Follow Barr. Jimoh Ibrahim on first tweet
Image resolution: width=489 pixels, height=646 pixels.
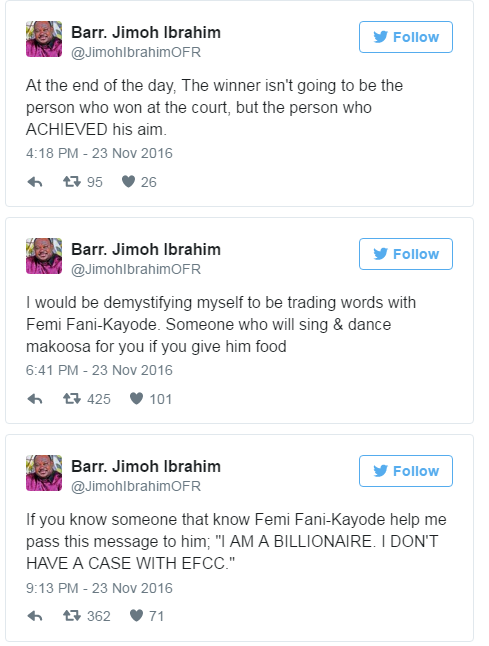click(x=406, y=37)
